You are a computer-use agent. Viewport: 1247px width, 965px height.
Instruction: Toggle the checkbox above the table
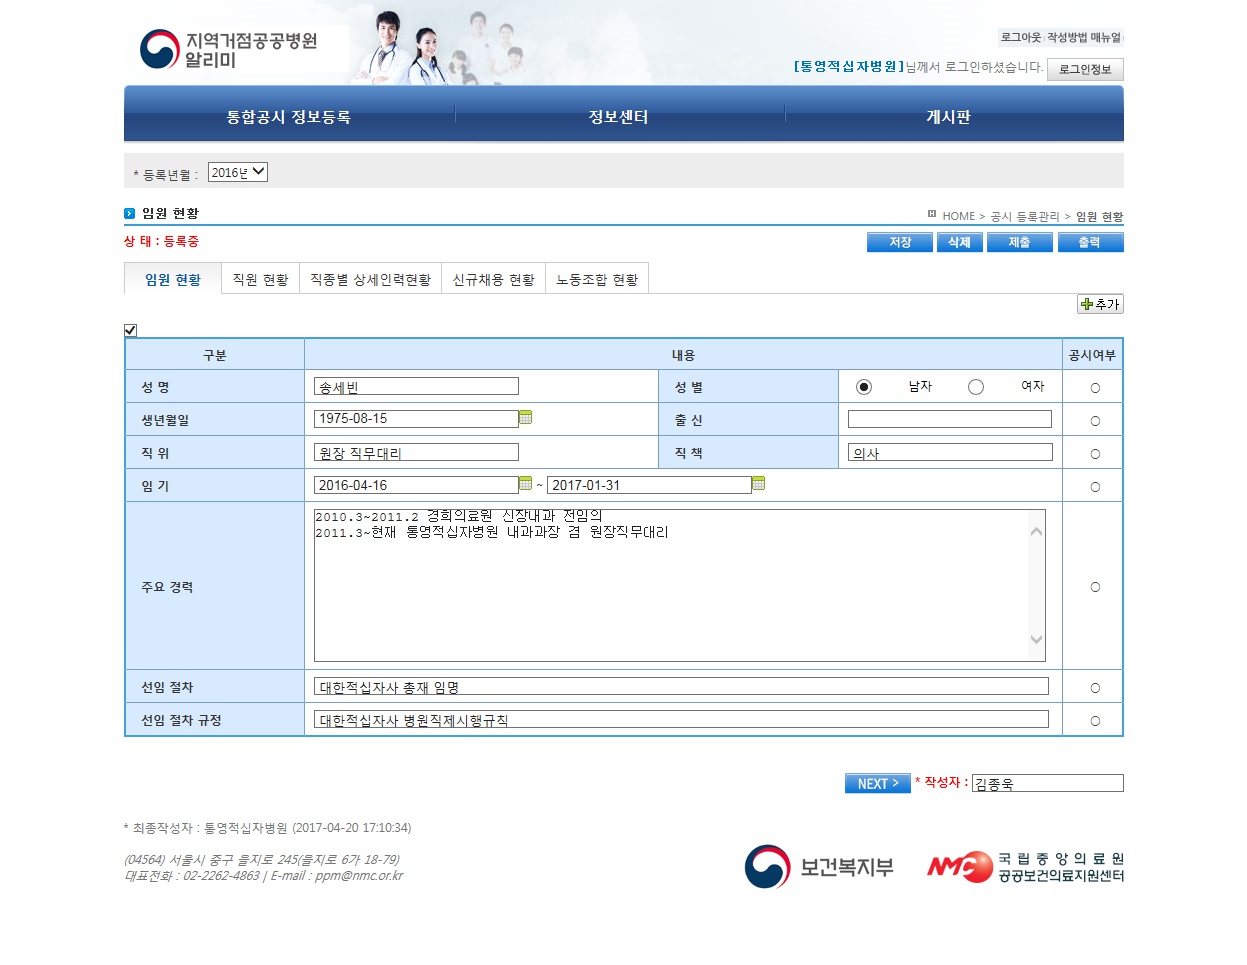pos(130,330)
